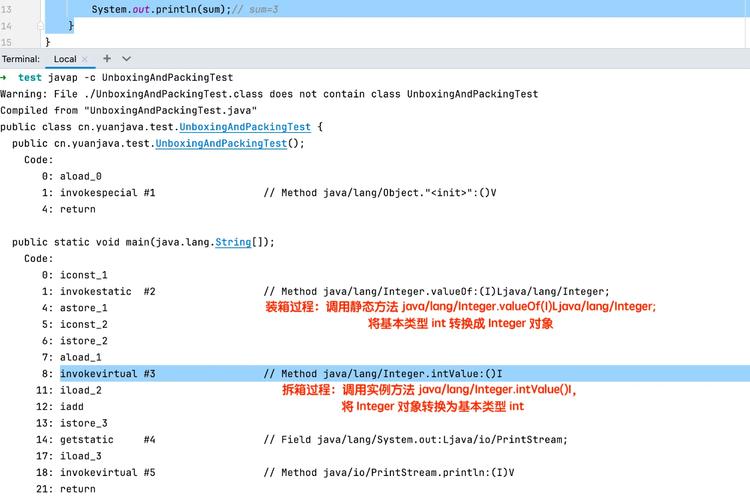750x500 pixels.
Task: Click the '7: aload_1' instruction
Action: 72,357
